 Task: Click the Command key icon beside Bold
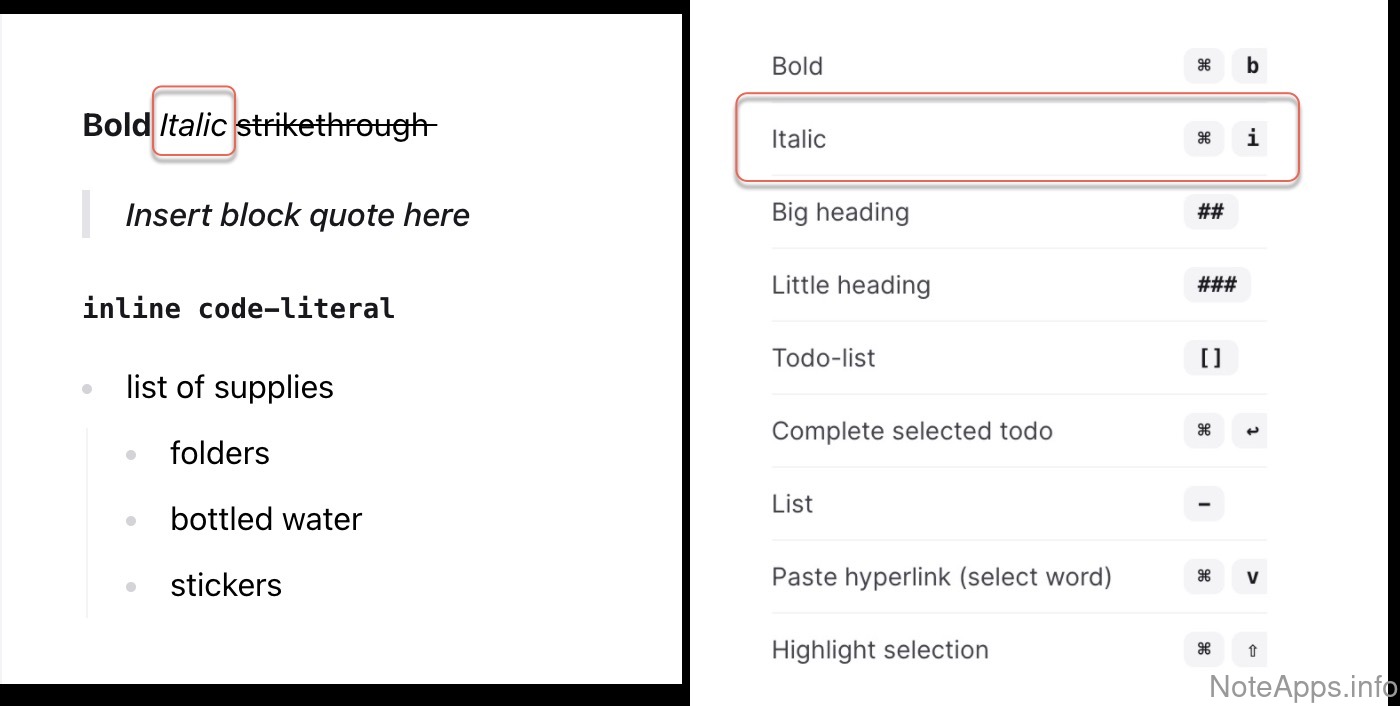(x=1204, y=66)
